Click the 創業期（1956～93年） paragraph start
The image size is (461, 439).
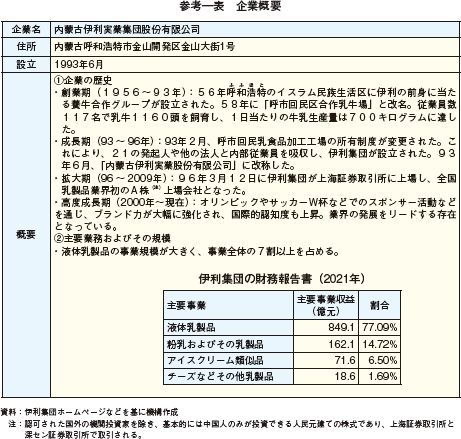coord(123,92)
